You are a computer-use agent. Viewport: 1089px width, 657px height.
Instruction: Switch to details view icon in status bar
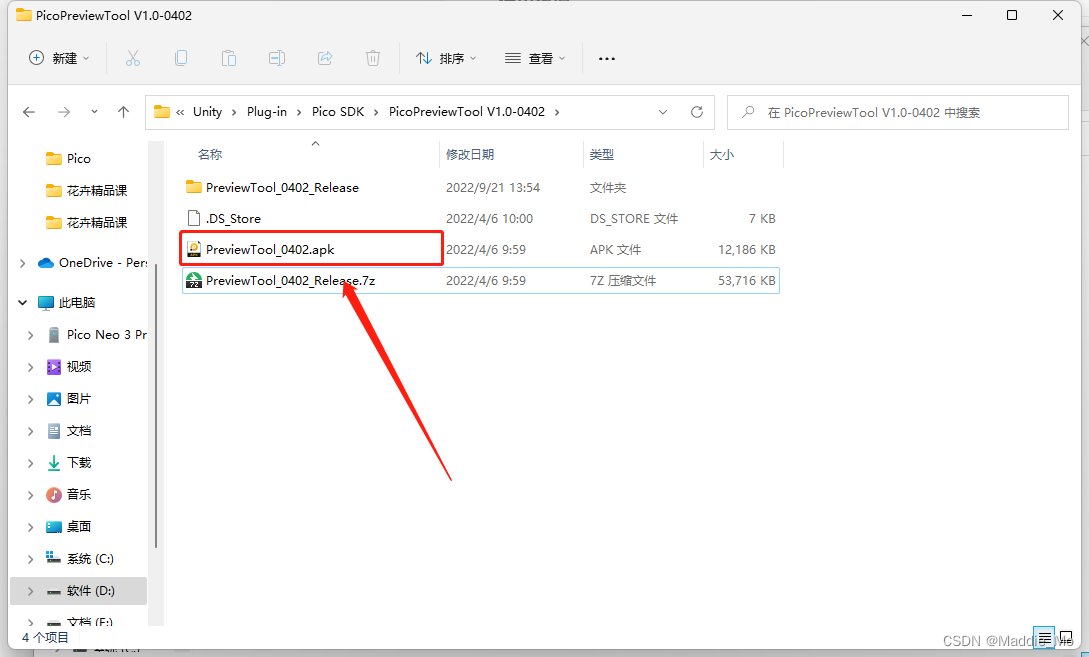click(1044, 638)
